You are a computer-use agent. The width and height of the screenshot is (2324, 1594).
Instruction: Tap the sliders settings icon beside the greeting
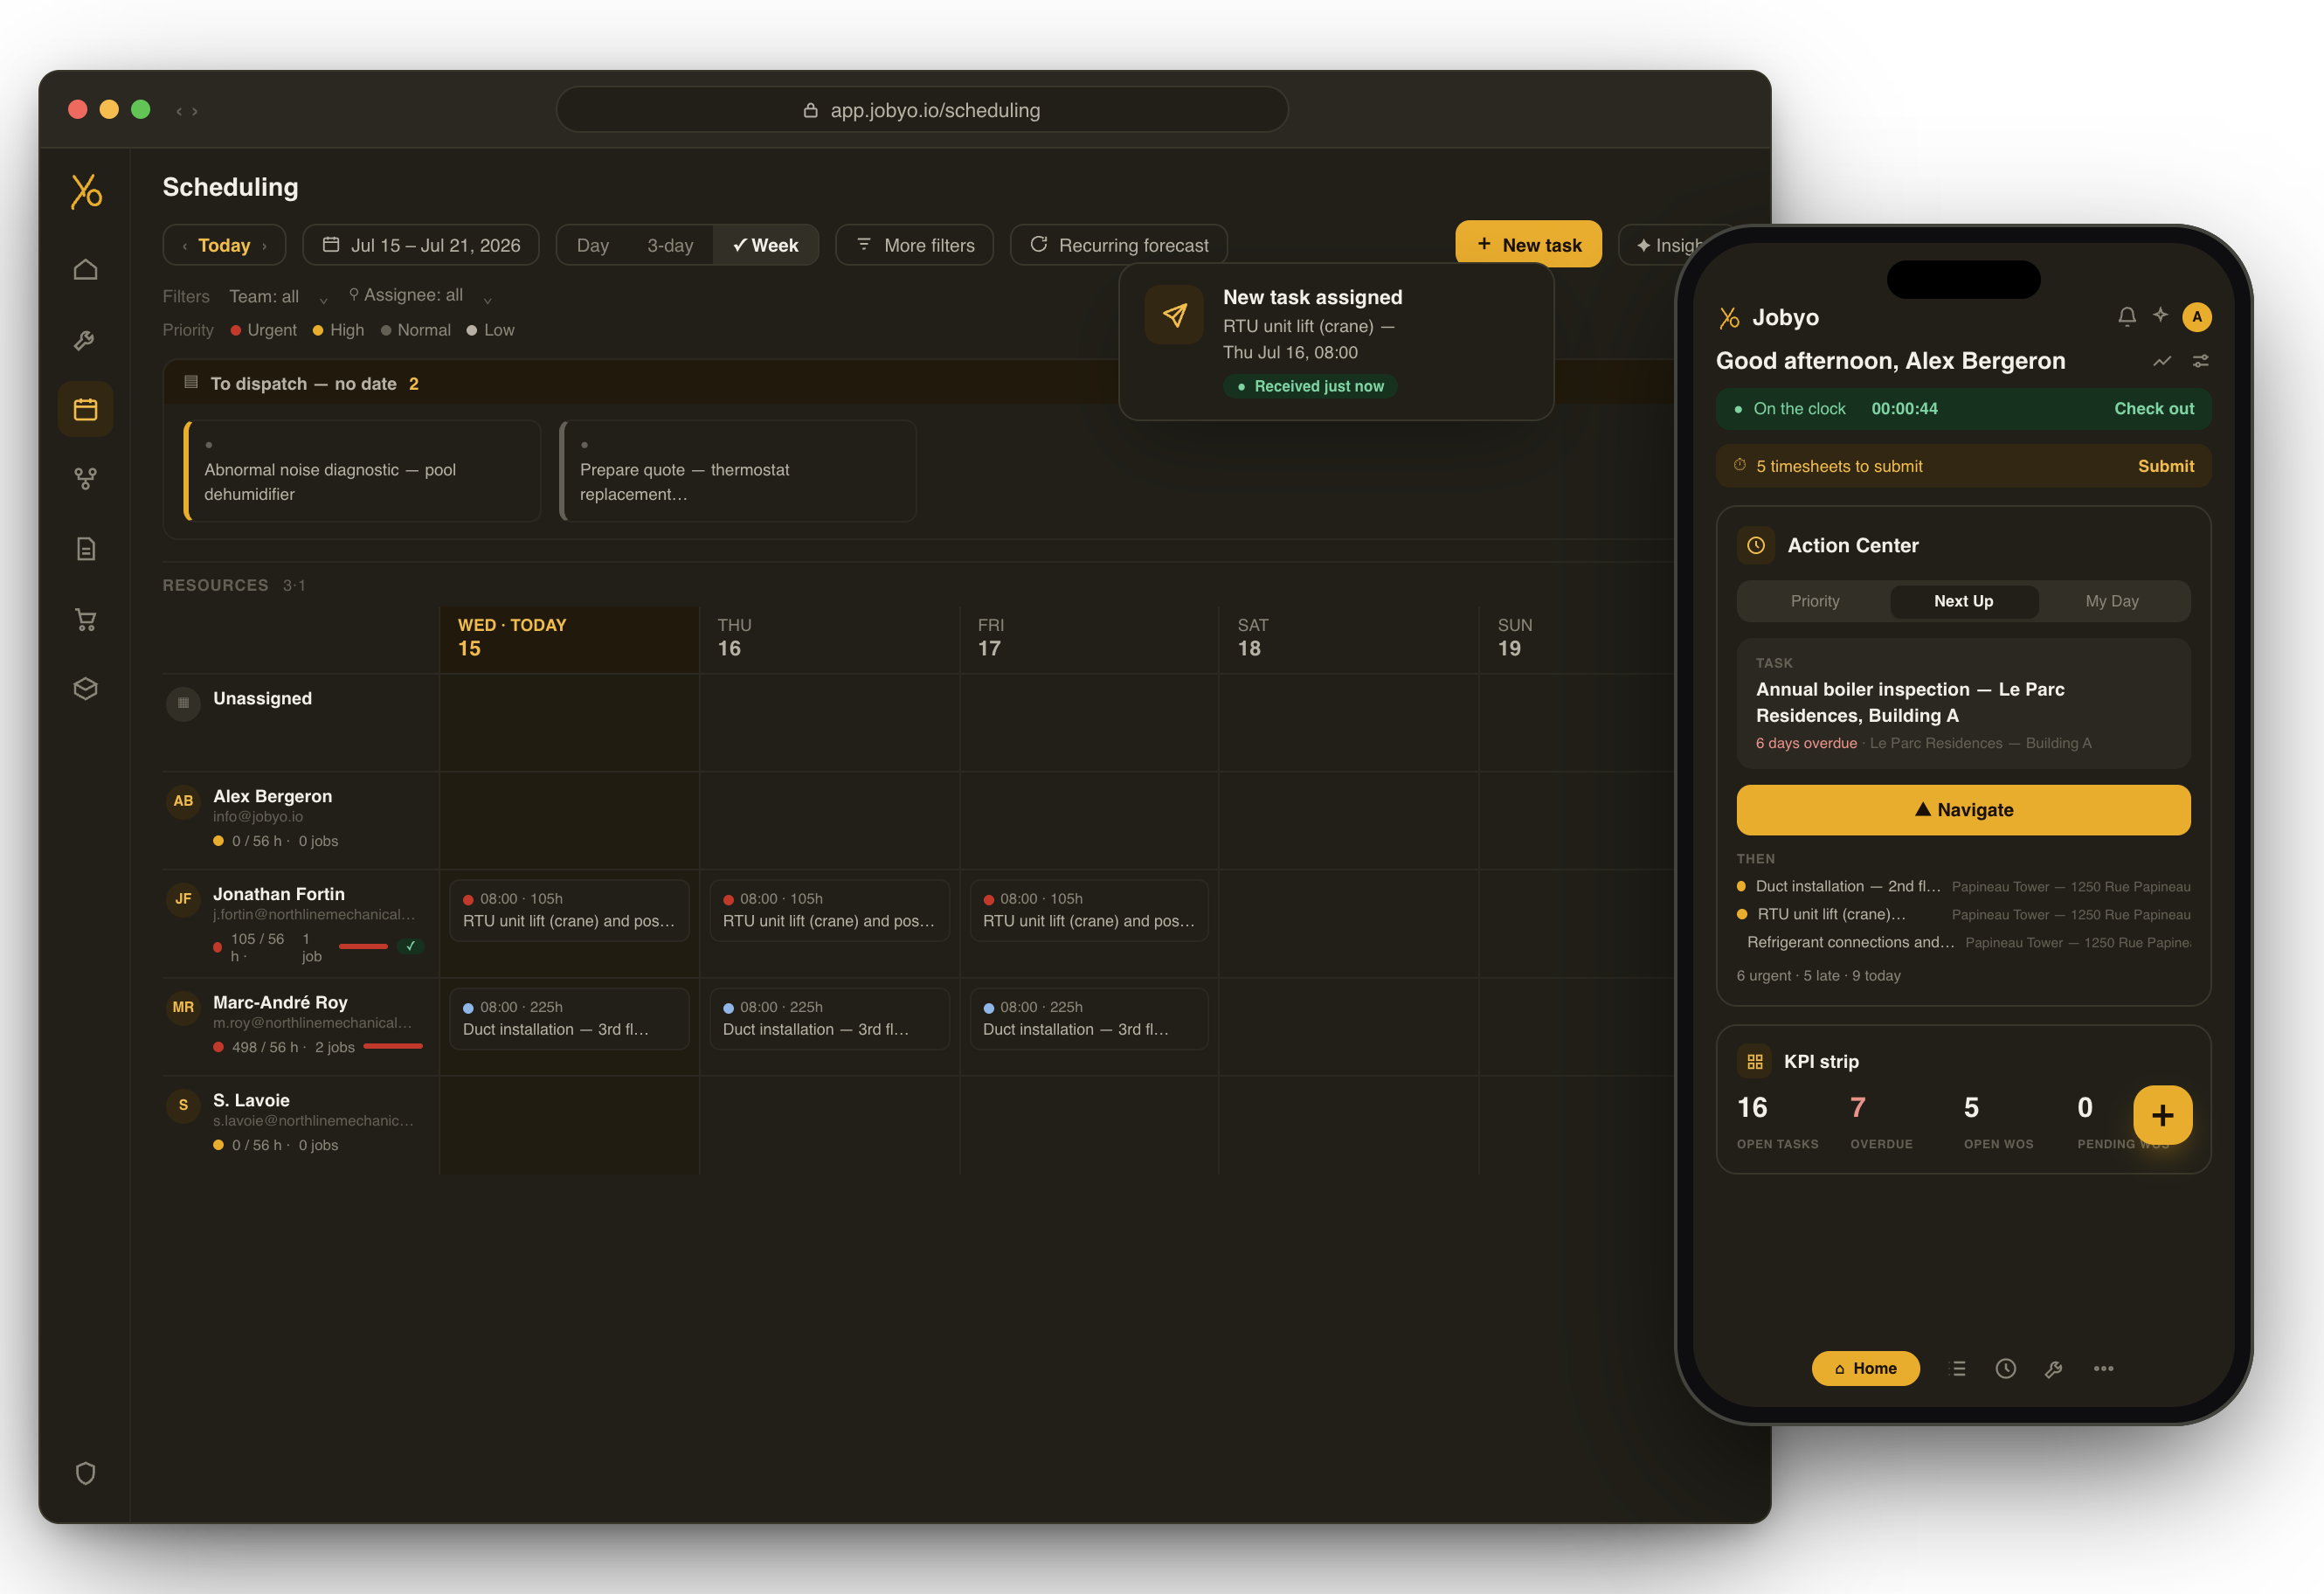(x=2200, y=361)
